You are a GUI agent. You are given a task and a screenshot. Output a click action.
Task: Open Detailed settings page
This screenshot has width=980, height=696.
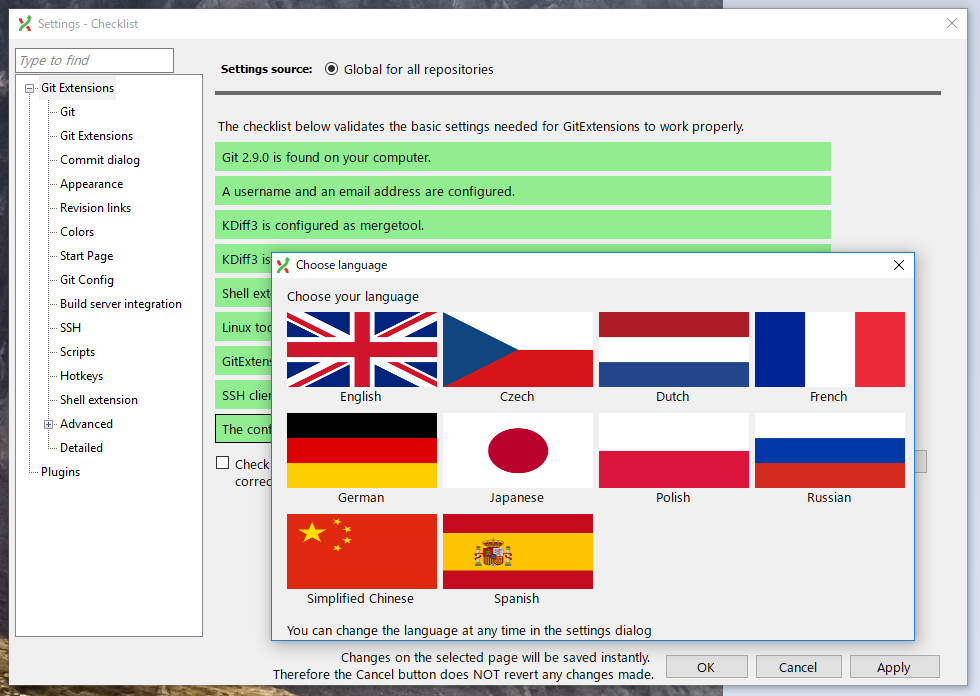point(81,447)
